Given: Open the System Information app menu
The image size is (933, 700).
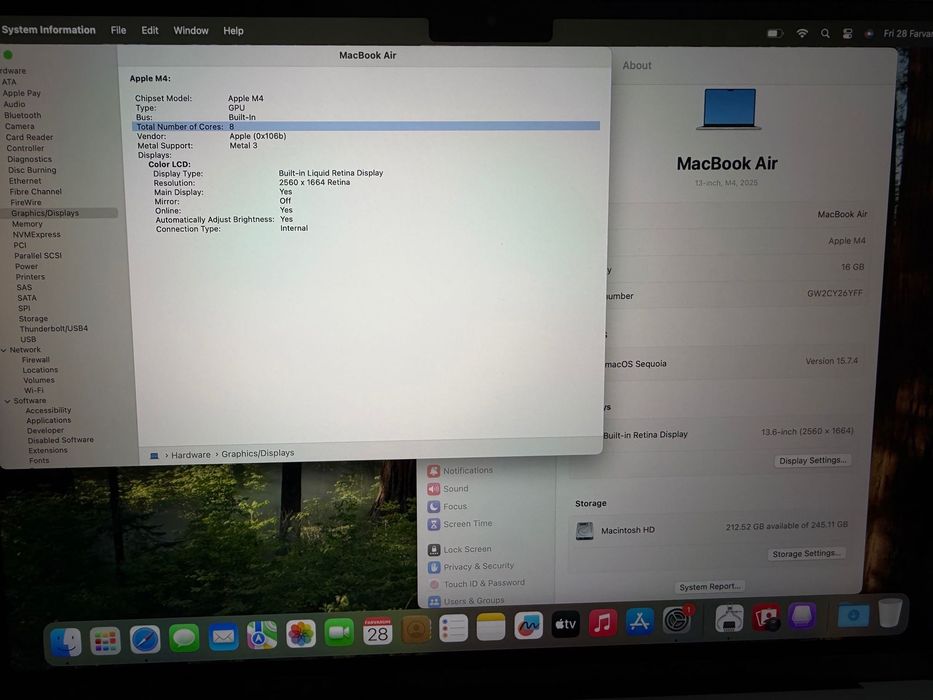Looking at the screenshot, I should (48, 30).
